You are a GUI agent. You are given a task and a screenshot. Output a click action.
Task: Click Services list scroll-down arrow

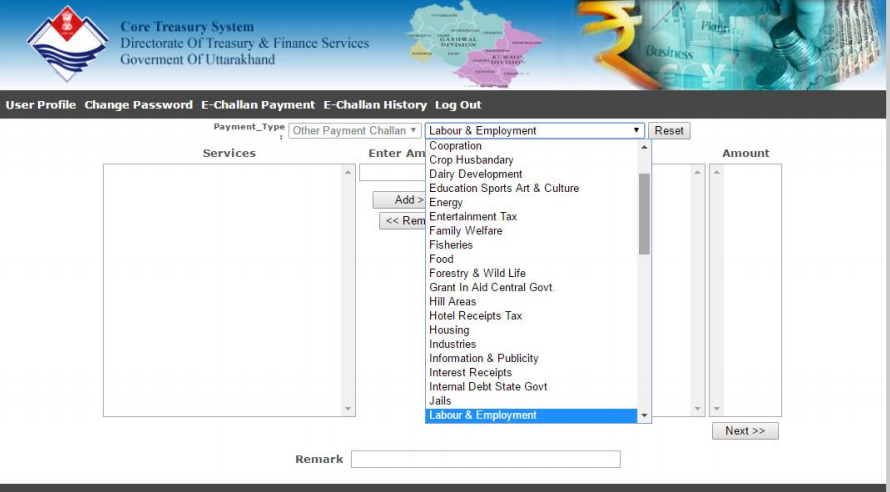tap(348, 409)
